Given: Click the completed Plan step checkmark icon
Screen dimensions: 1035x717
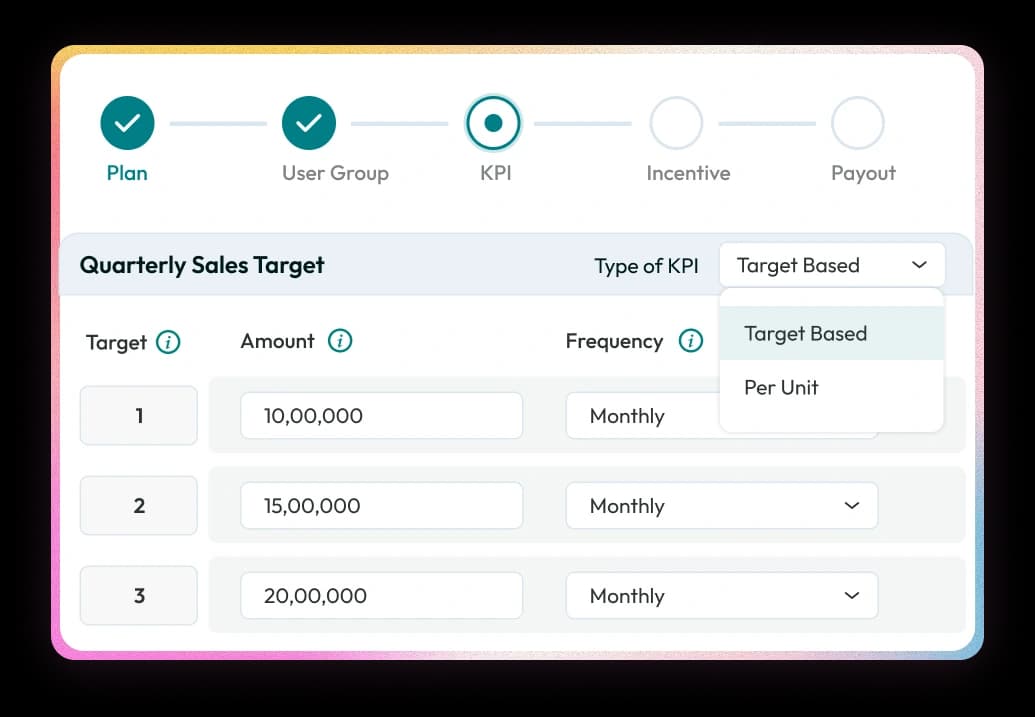Looking at the screenshot, I should pos(127,123).
